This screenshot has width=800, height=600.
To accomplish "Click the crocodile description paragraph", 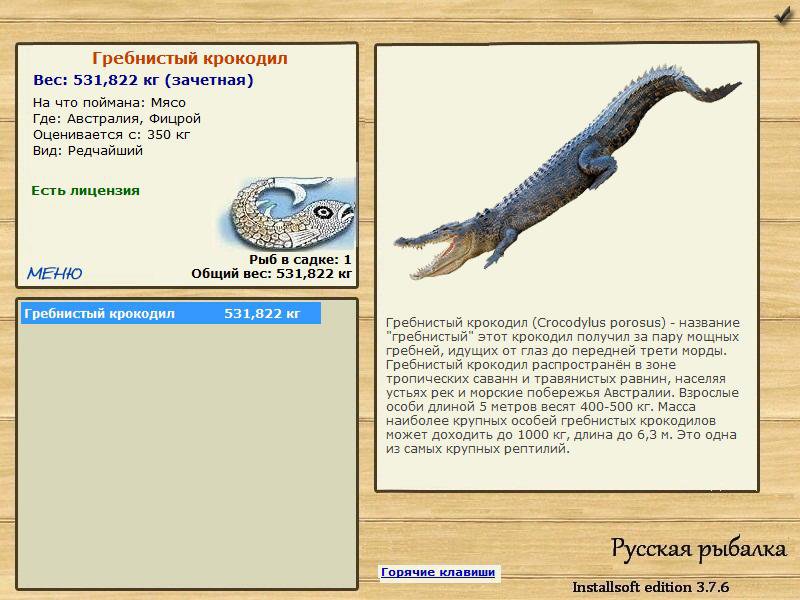I will click(x=563, y=386).
